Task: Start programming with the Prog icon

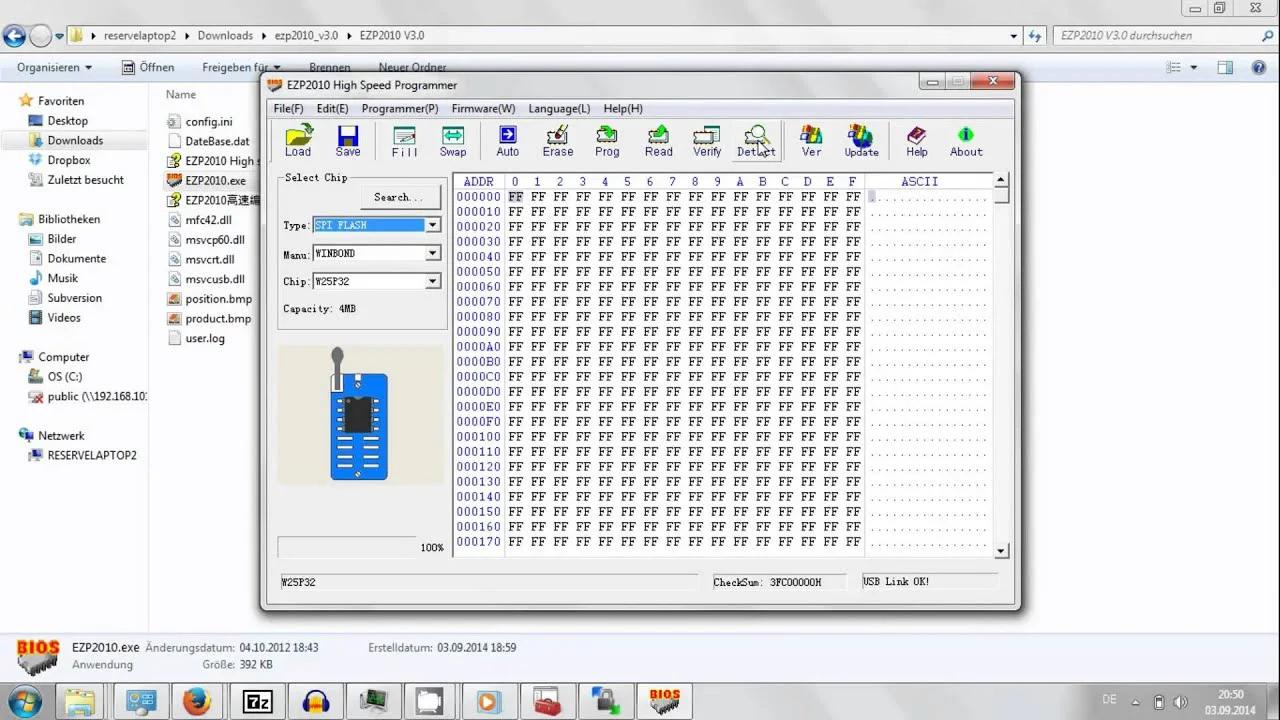Action: tap(607, 140)
